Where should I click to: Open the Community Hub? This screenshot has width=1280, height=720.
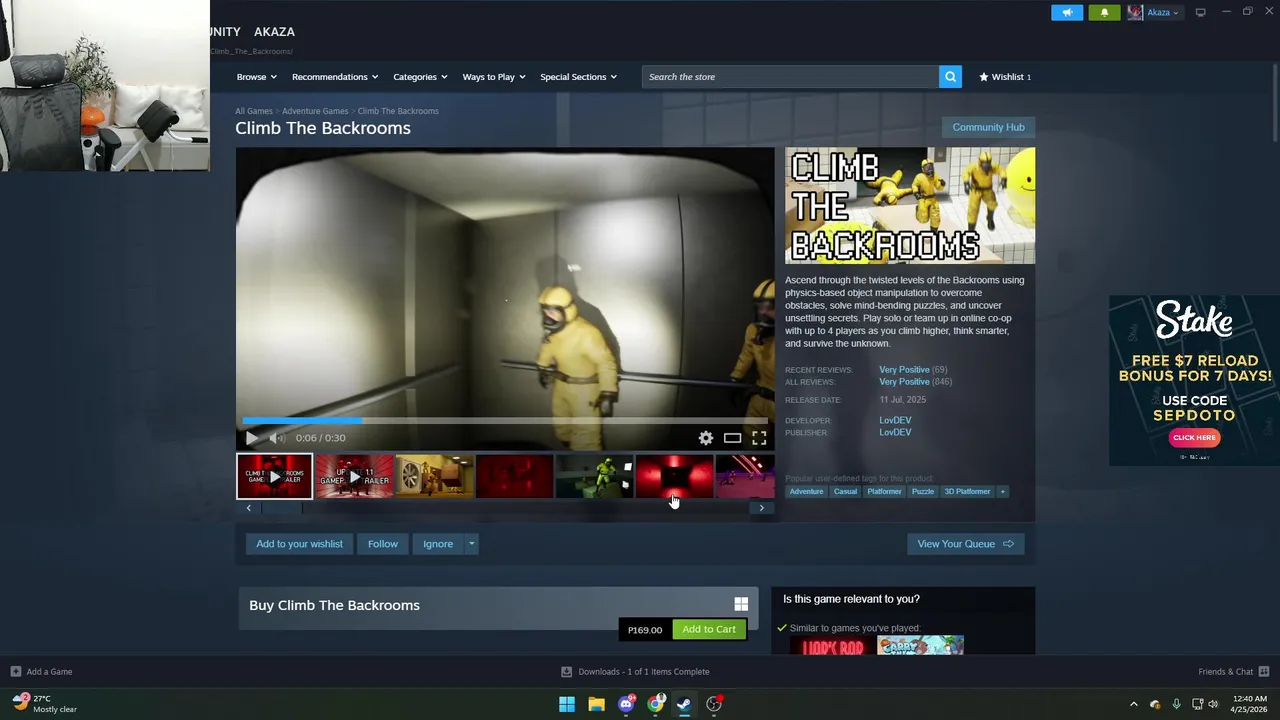pos(988,127)
